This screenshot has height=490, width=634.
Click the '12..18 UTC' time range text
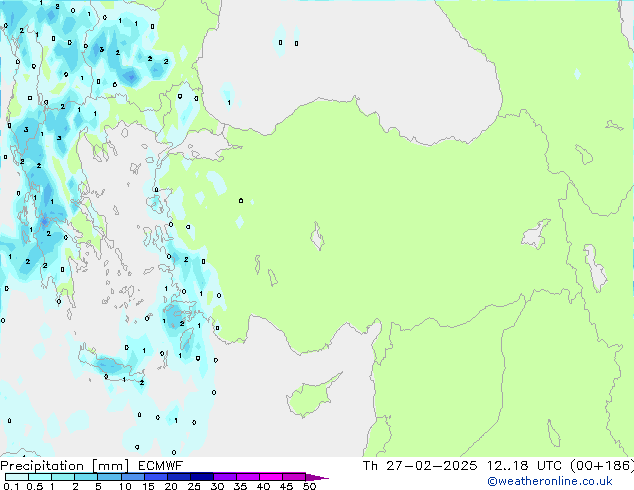[x=524, y=466]
